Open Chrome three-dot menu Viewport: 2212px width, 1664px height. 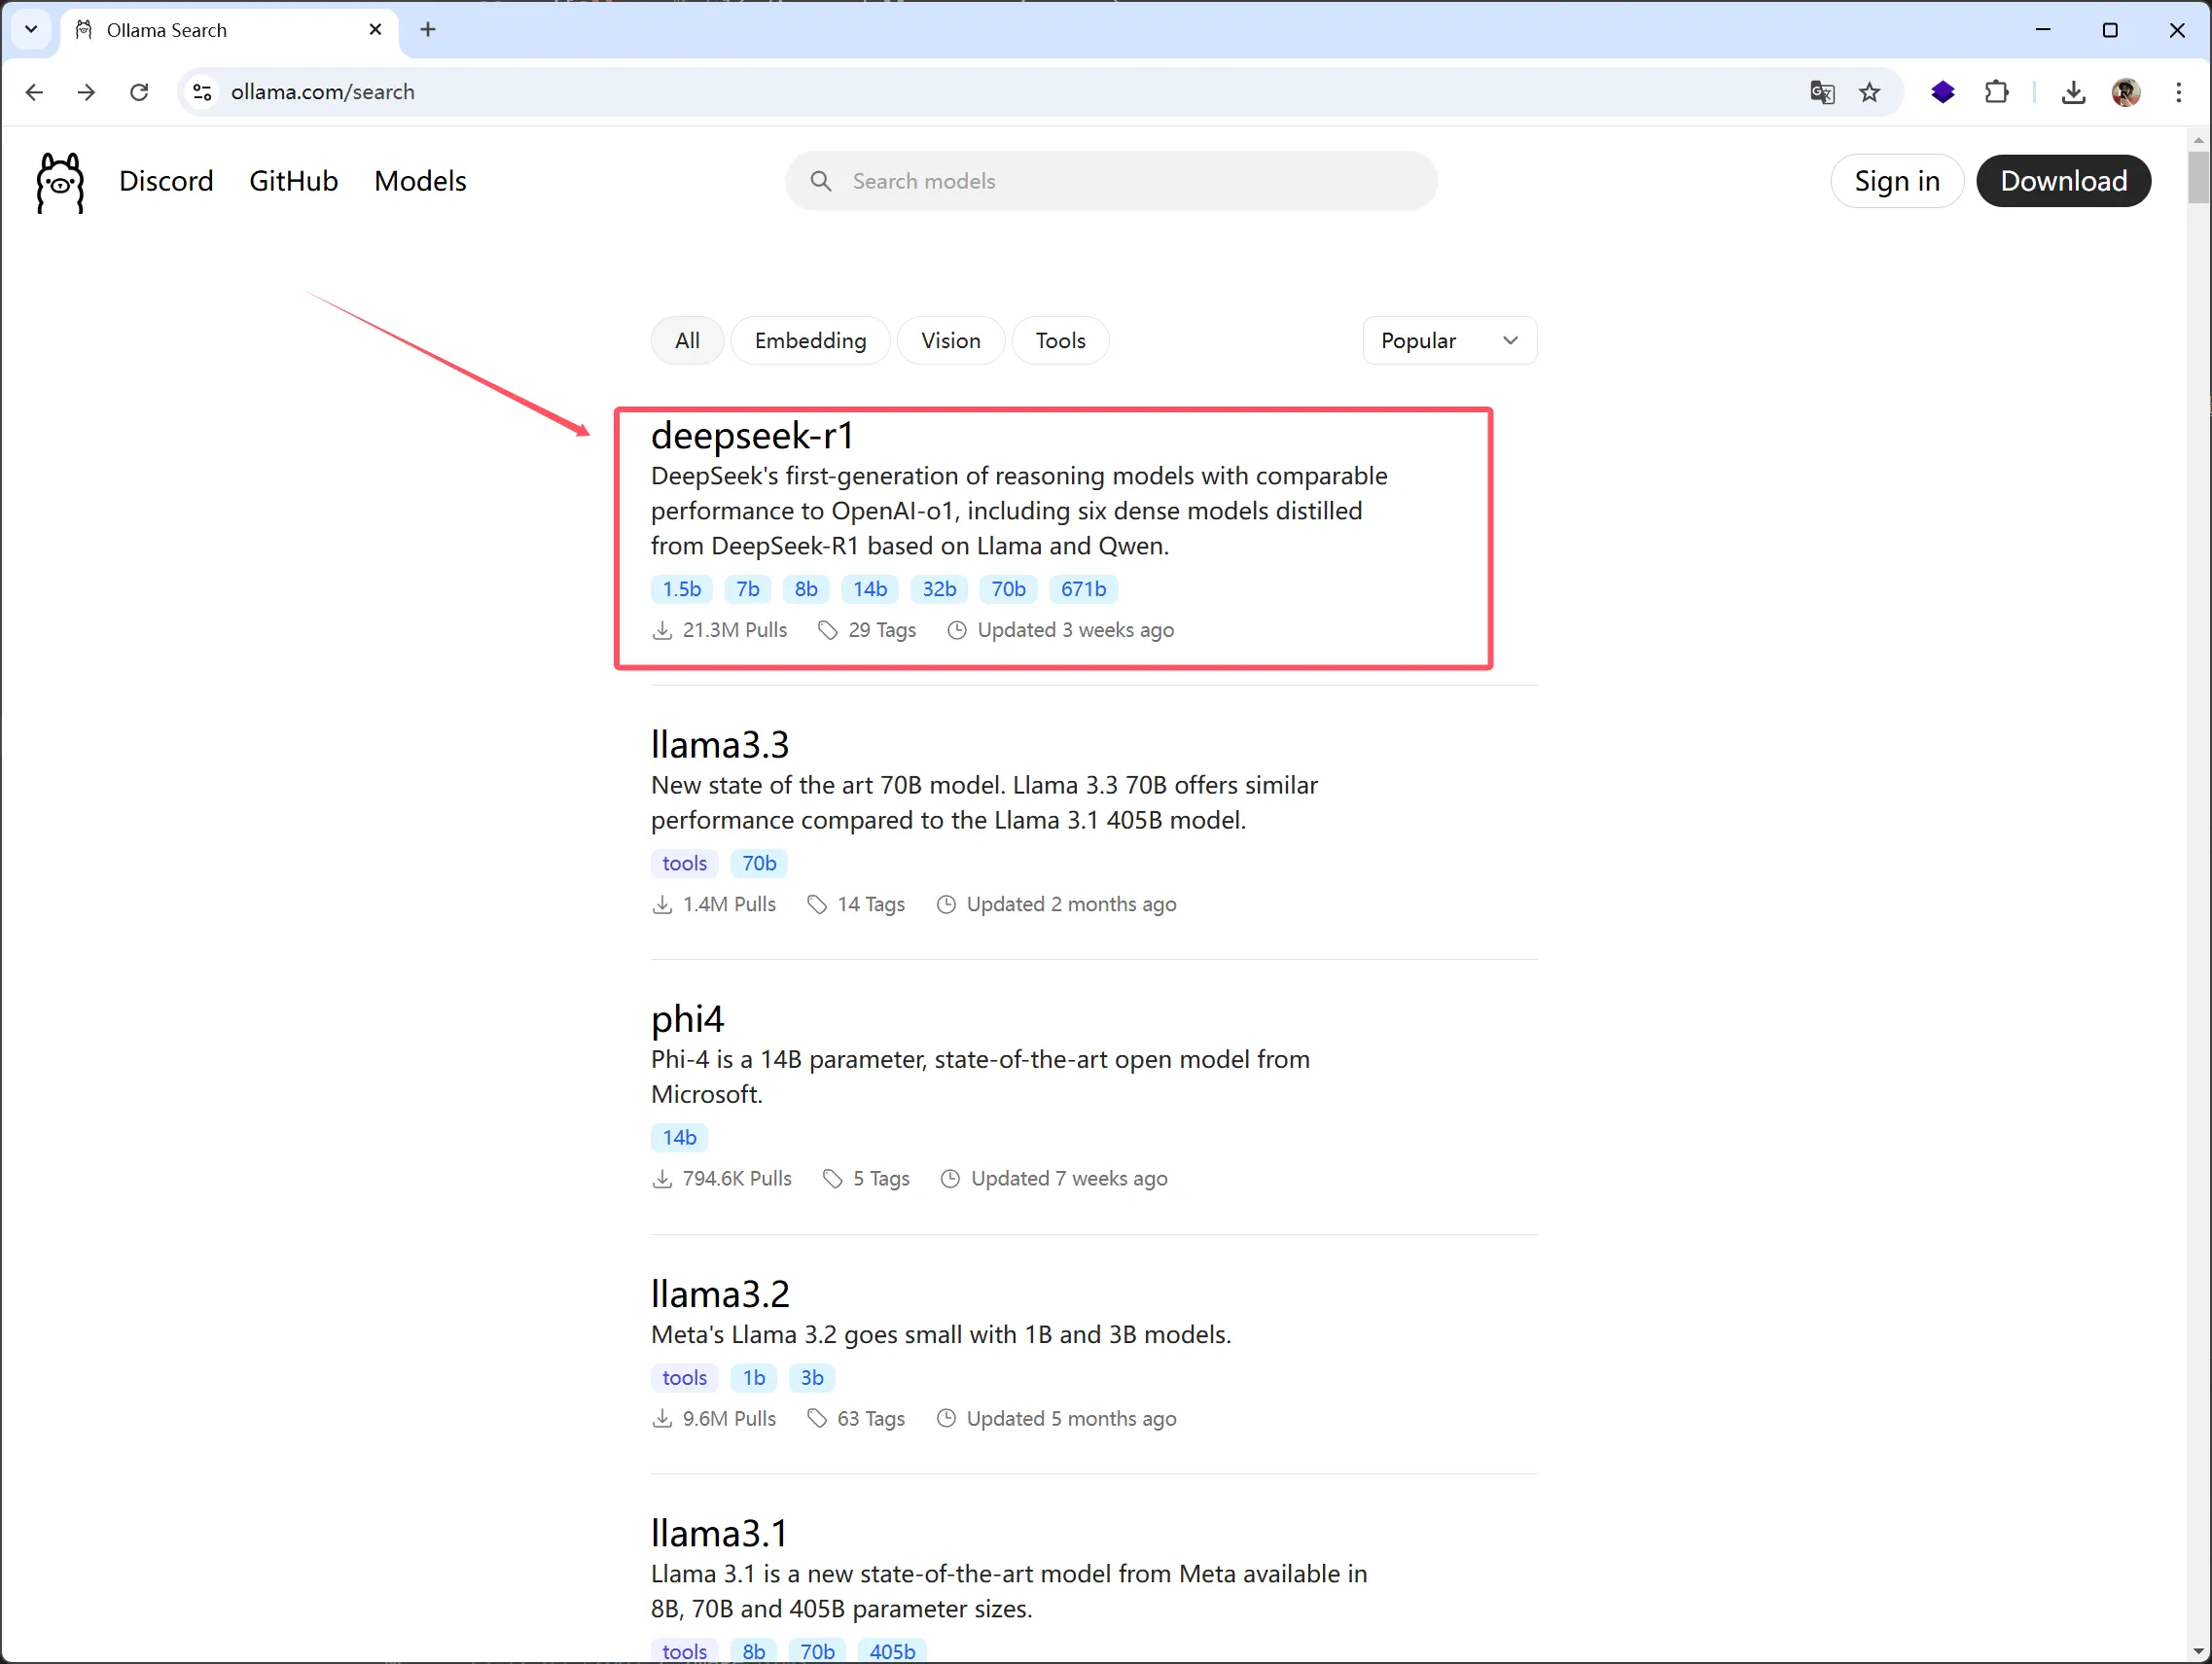[2179, 92]
